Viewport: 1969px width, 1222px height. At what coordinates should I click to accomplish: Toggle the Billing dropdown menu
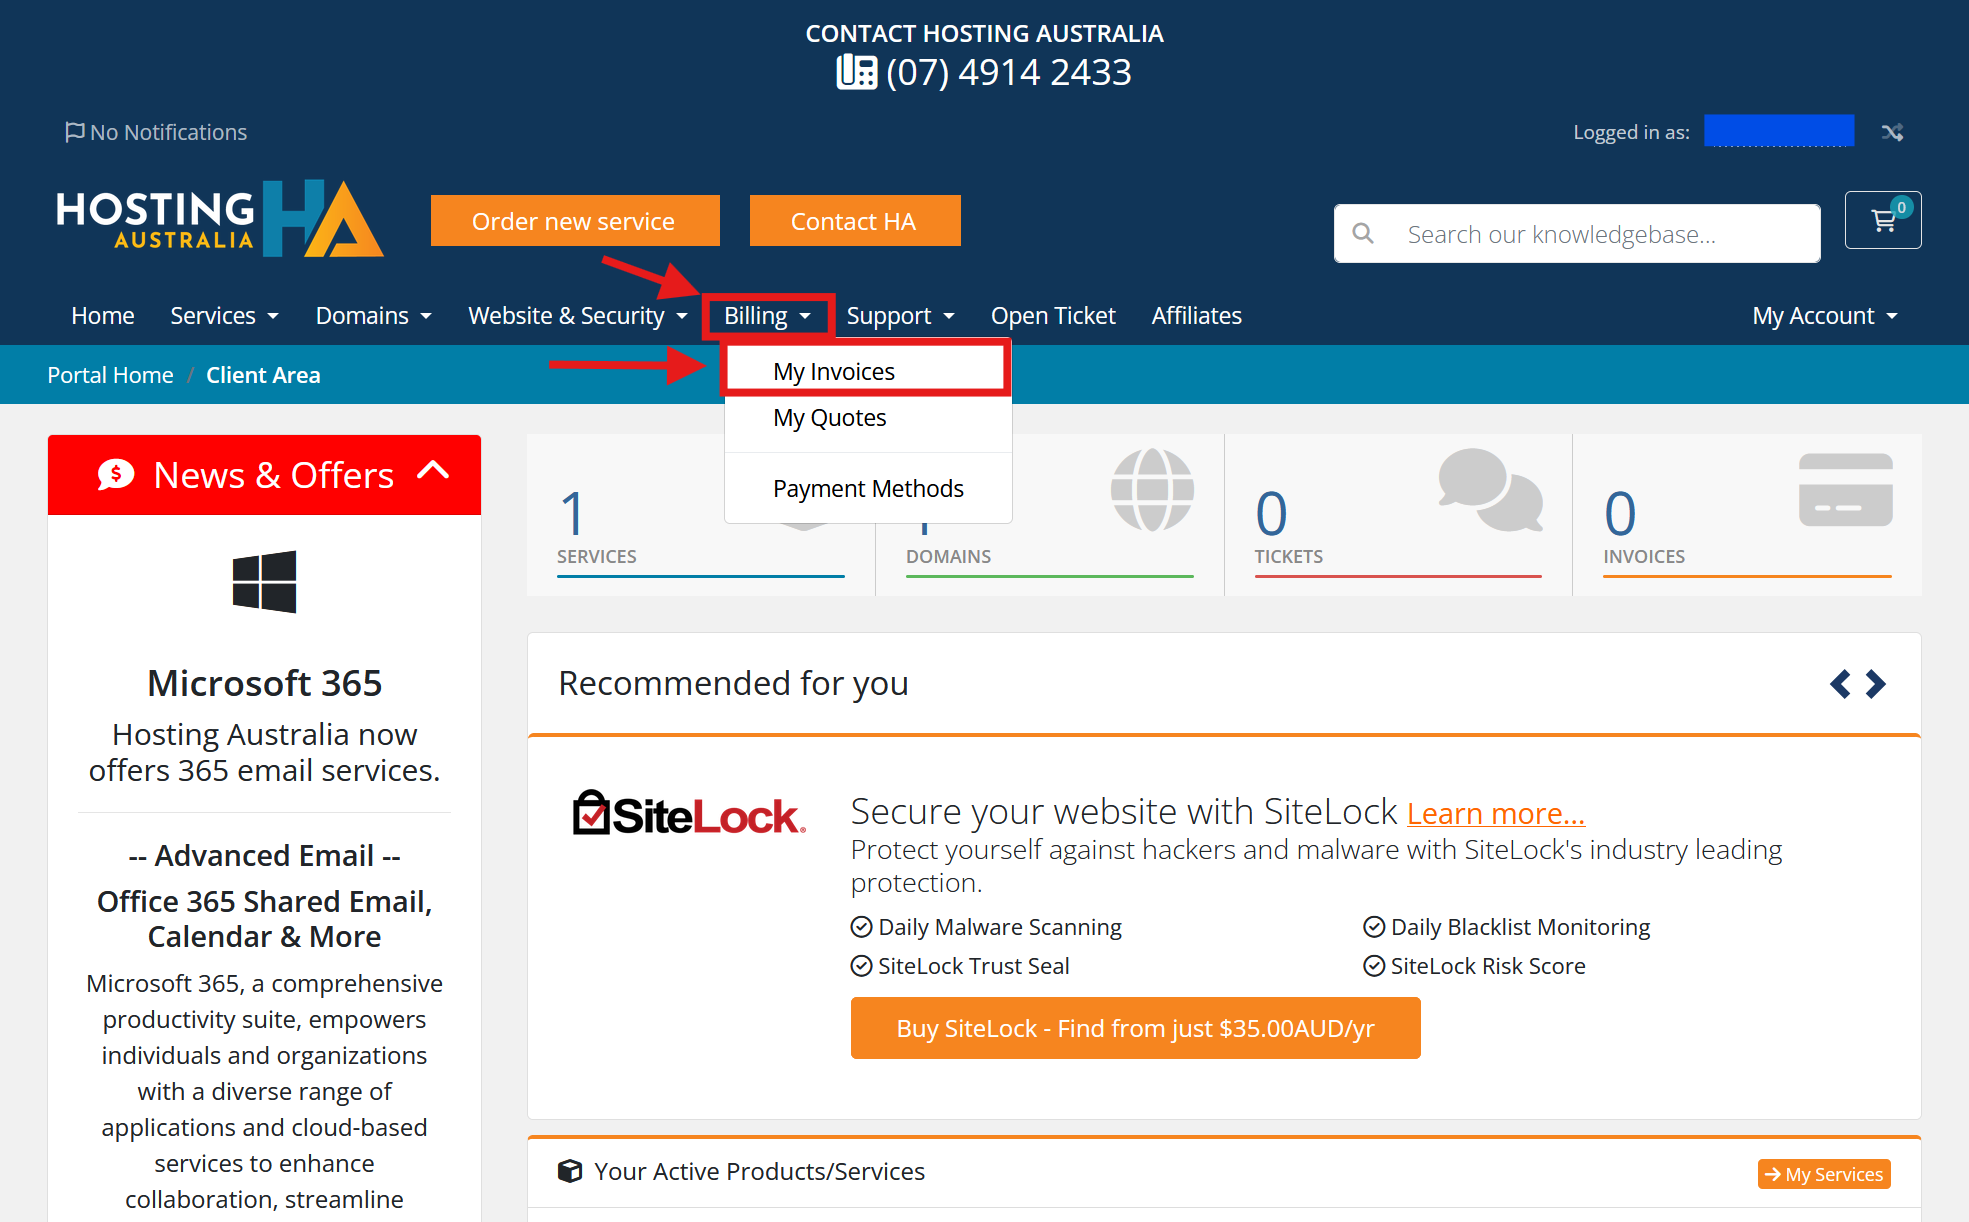767,316
